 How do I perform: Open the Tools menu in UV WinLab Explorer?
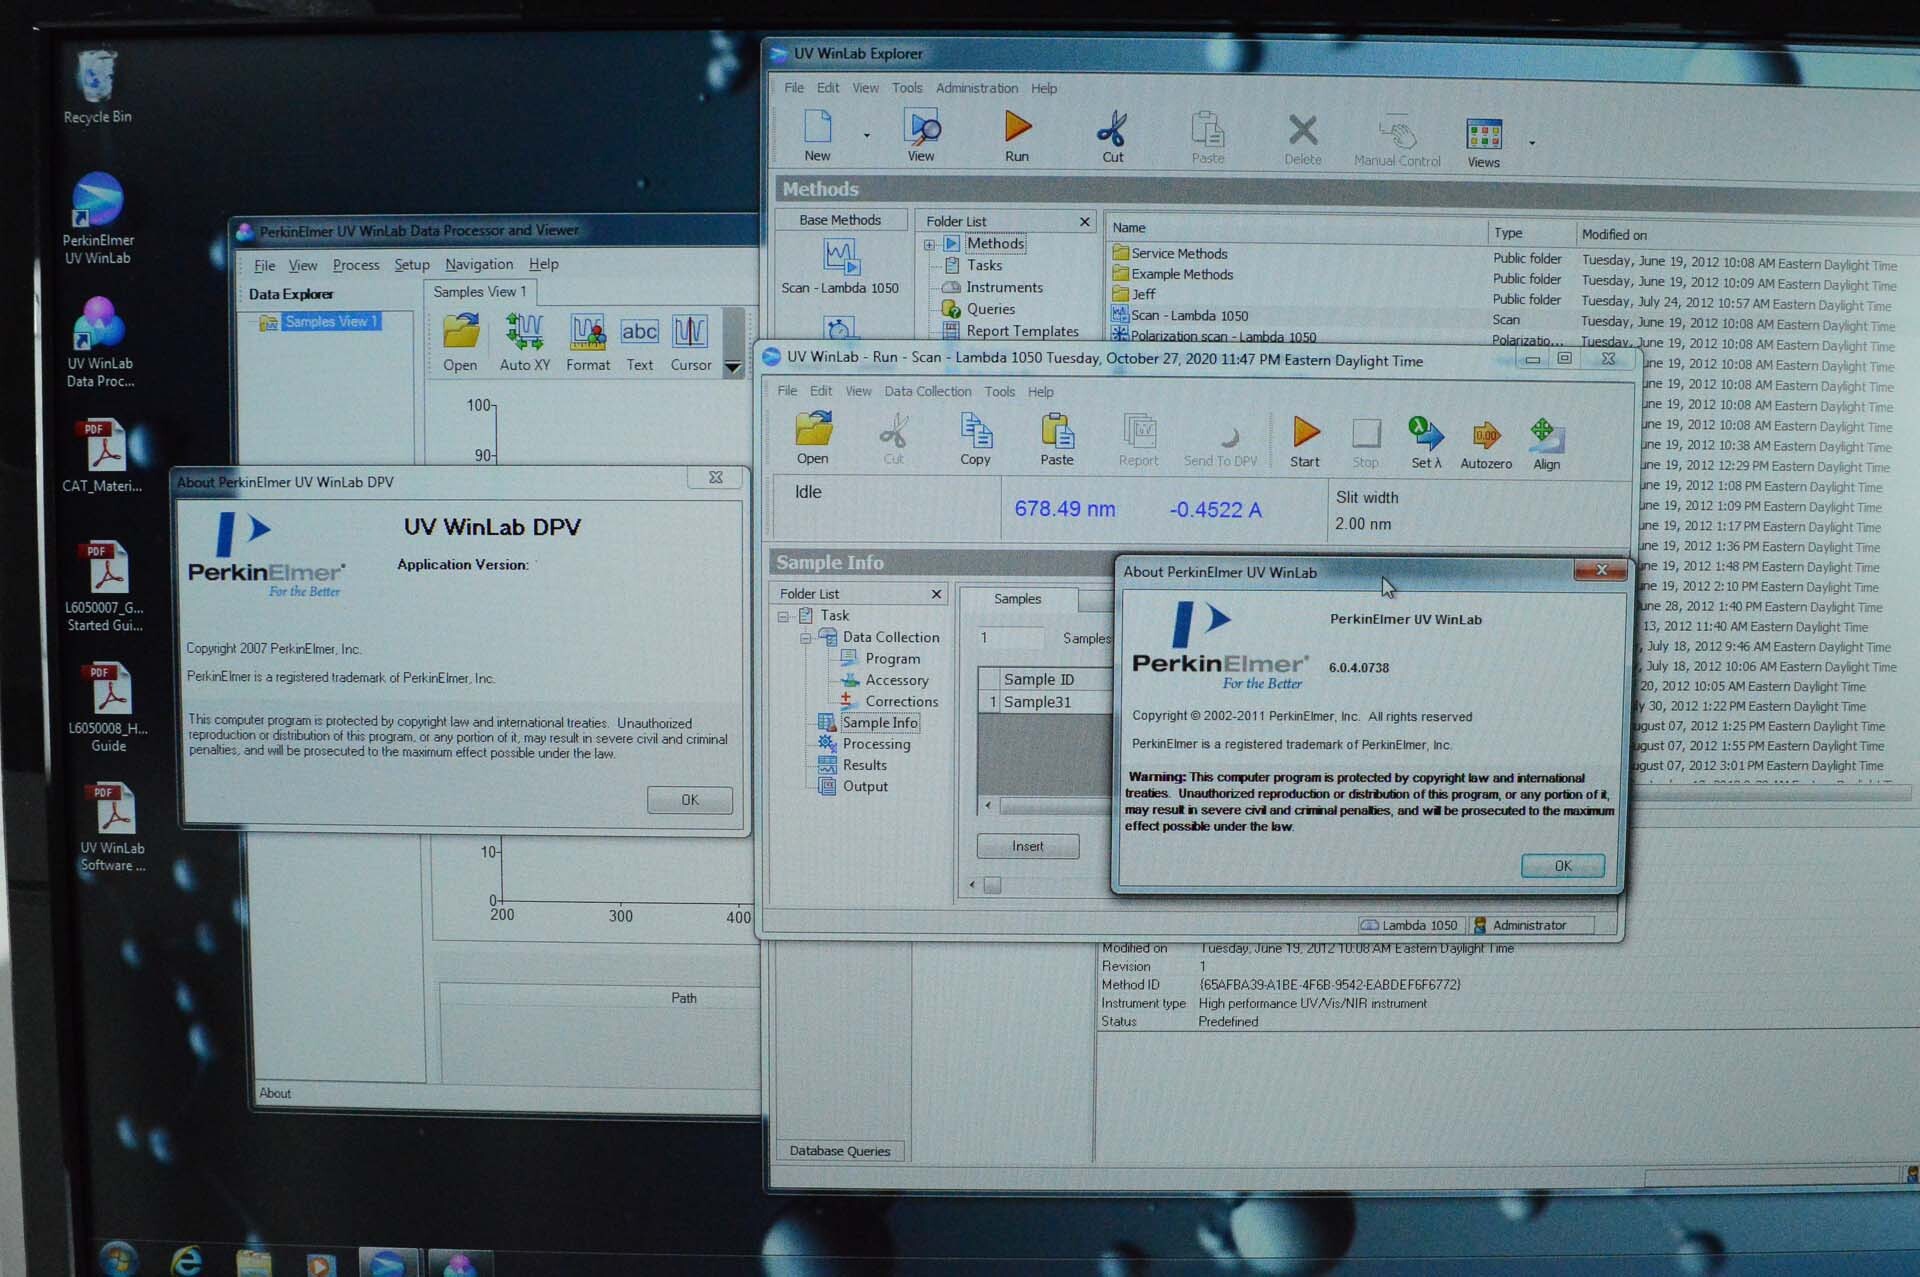[907, 88]
